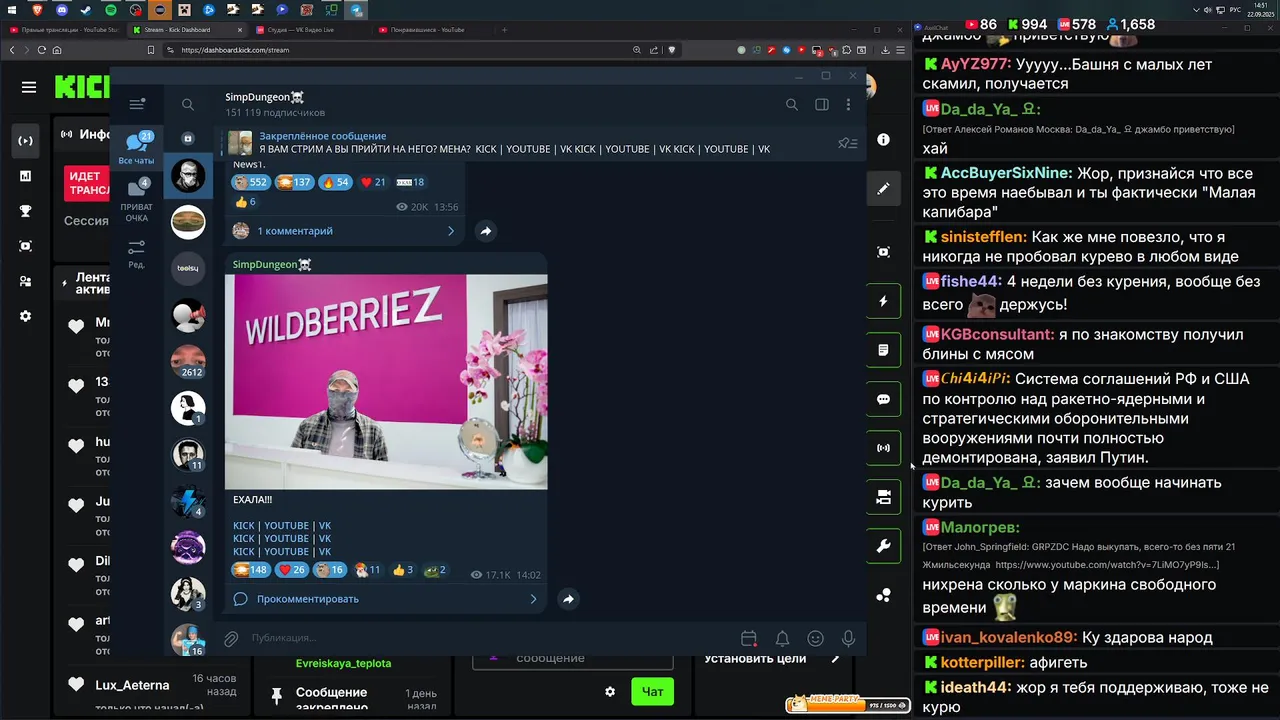The width and height of the screenshot is (1280, 720).
Task: Open the lightning avatar chat
Action: pos(188,501)
